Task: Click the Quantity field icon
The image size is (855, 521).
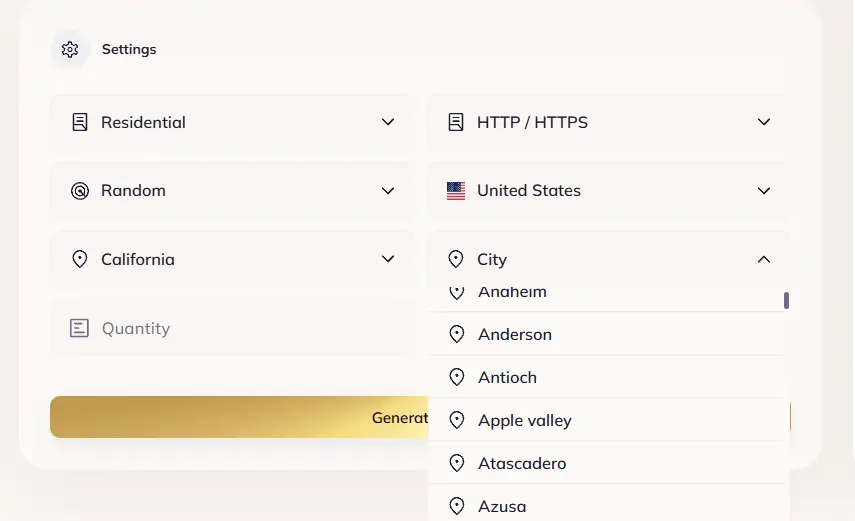Action: [80, 328]
